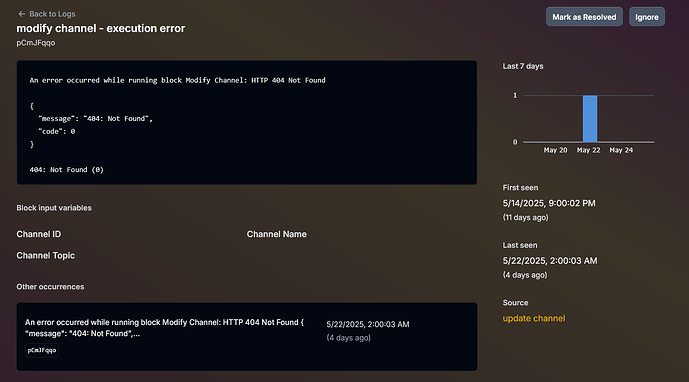Select the pCmJFqqo tag in other occurrences
This screenshot has height=382, width=689.
[42, 350]
